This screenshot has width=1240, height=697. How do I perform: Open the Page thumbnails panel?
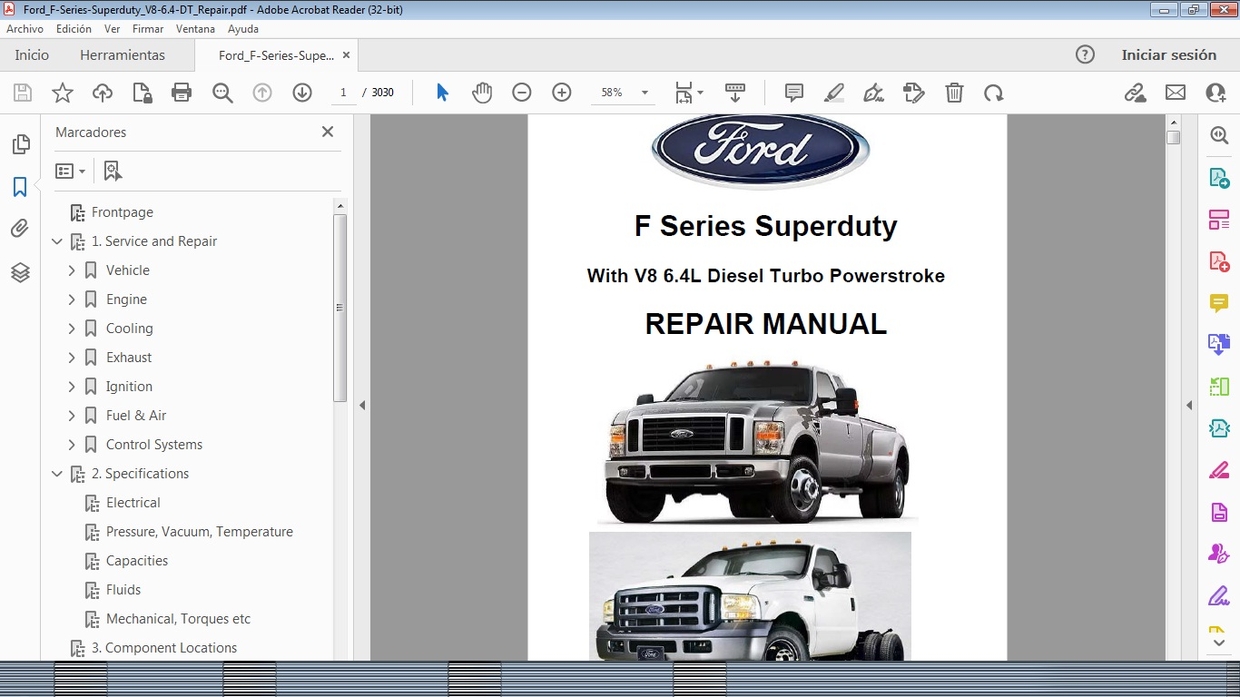pos(21,144)
